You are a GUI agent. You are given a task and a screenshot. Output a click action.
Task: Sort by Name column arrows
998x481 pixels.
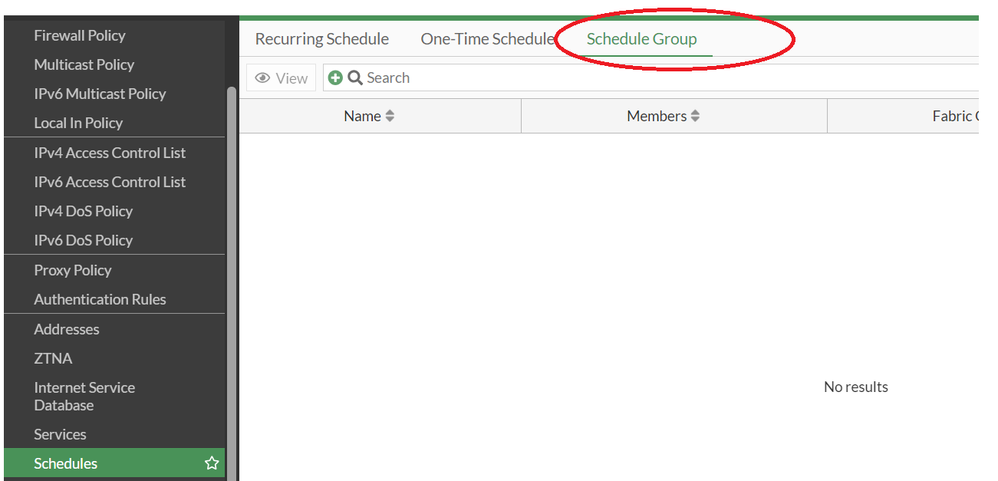[x=390, y=116]
